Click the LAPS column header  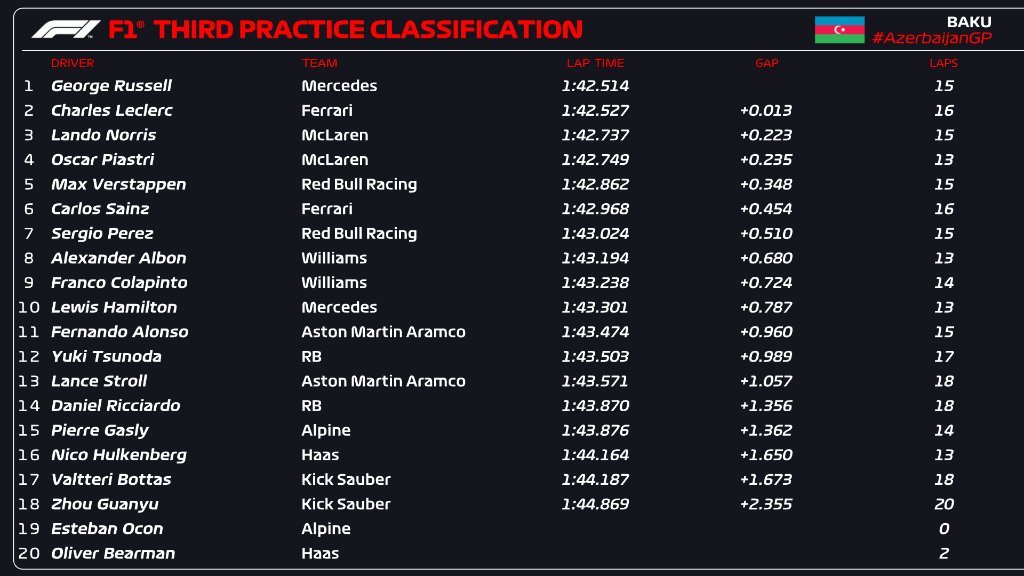pyautogui.click(x=944, y=63)
